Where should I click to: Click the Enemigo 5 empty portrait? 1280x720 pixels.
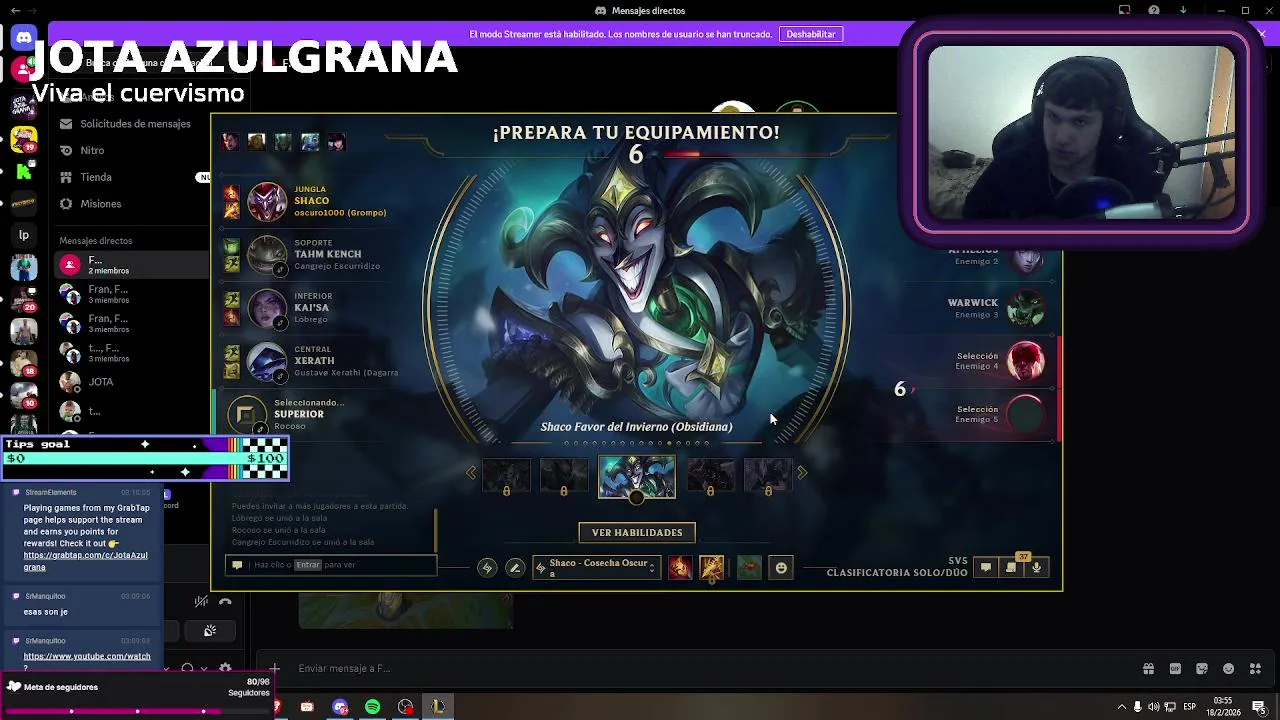1025,414
